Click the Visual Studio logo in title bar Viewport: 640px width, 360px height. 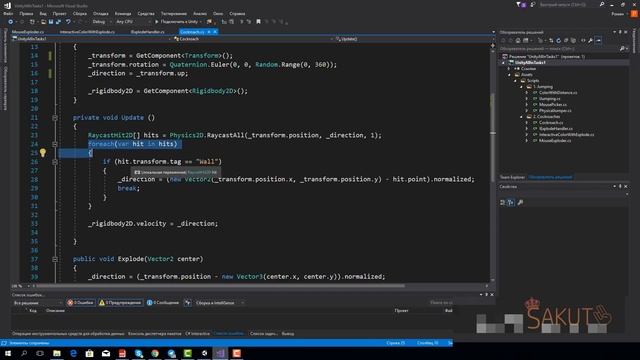(x=7, y=6)
